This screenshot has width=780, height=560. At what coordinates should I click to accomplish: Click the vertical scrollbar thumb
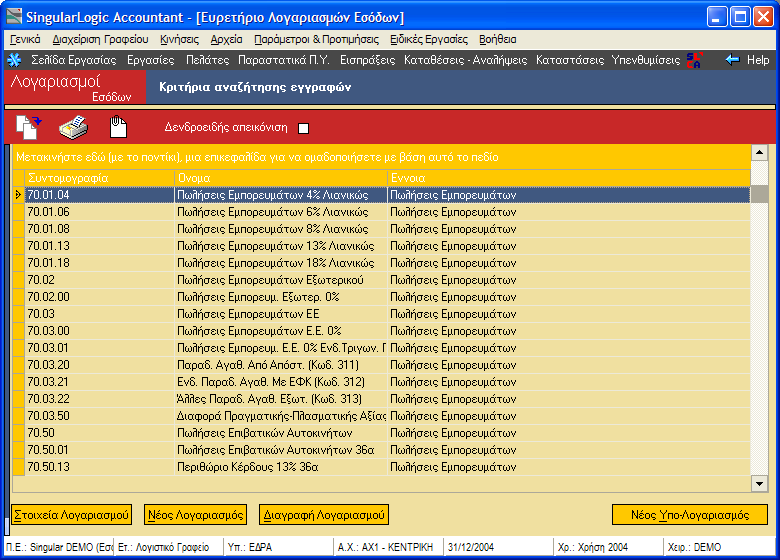[x=759, y=194]
